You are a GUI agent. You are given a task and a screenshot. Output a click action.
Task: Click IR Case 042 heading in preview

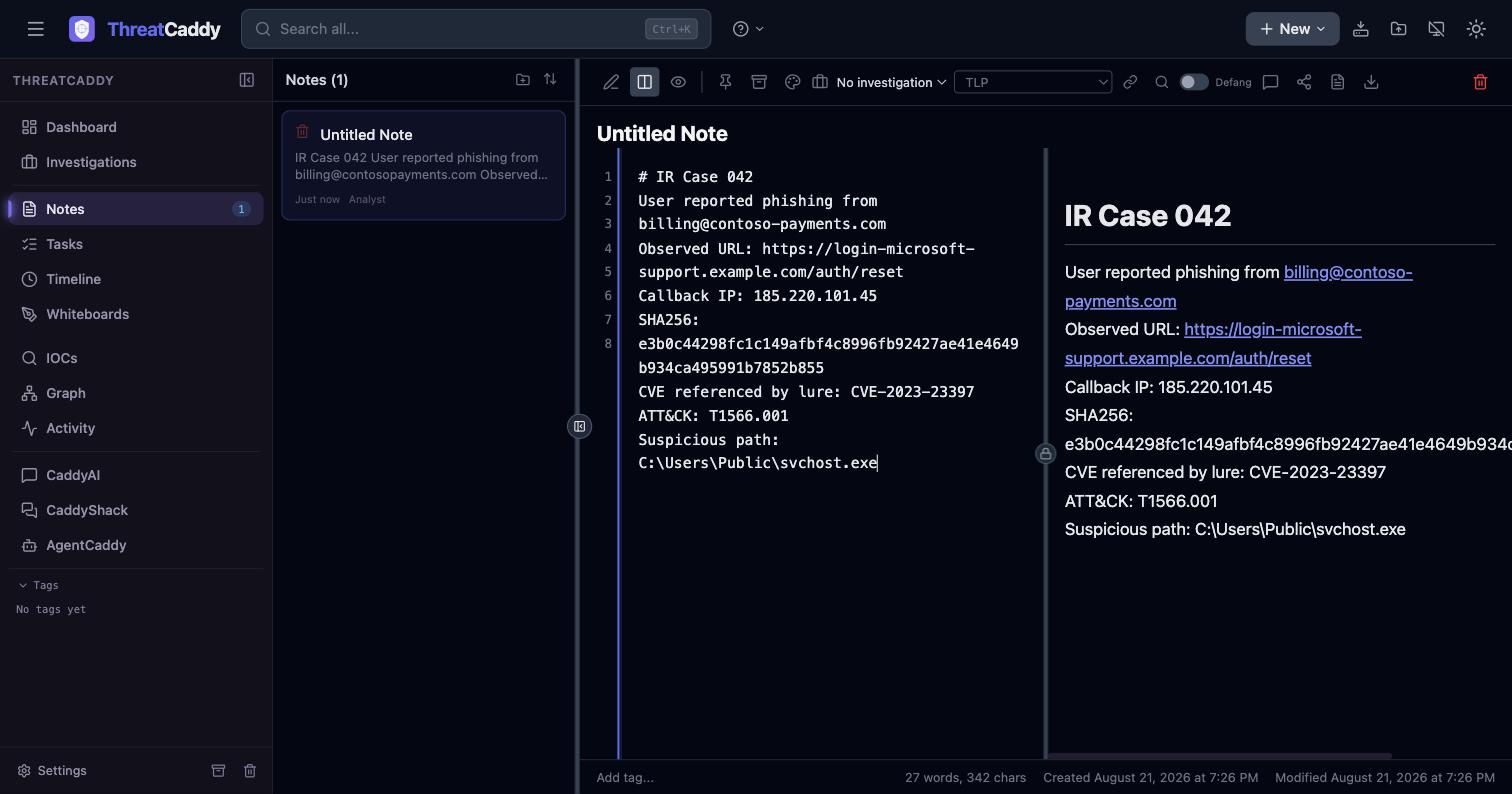coord(1148,216)
